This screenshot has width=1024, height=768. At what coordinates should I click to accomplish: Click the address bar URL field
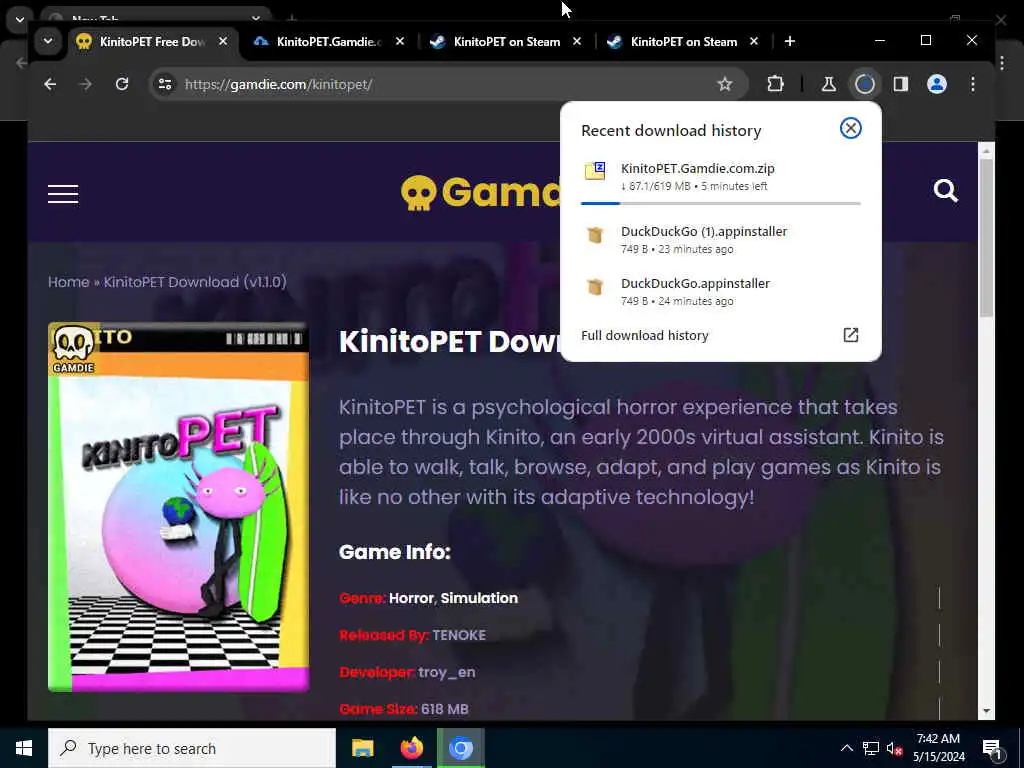point(447,84)
